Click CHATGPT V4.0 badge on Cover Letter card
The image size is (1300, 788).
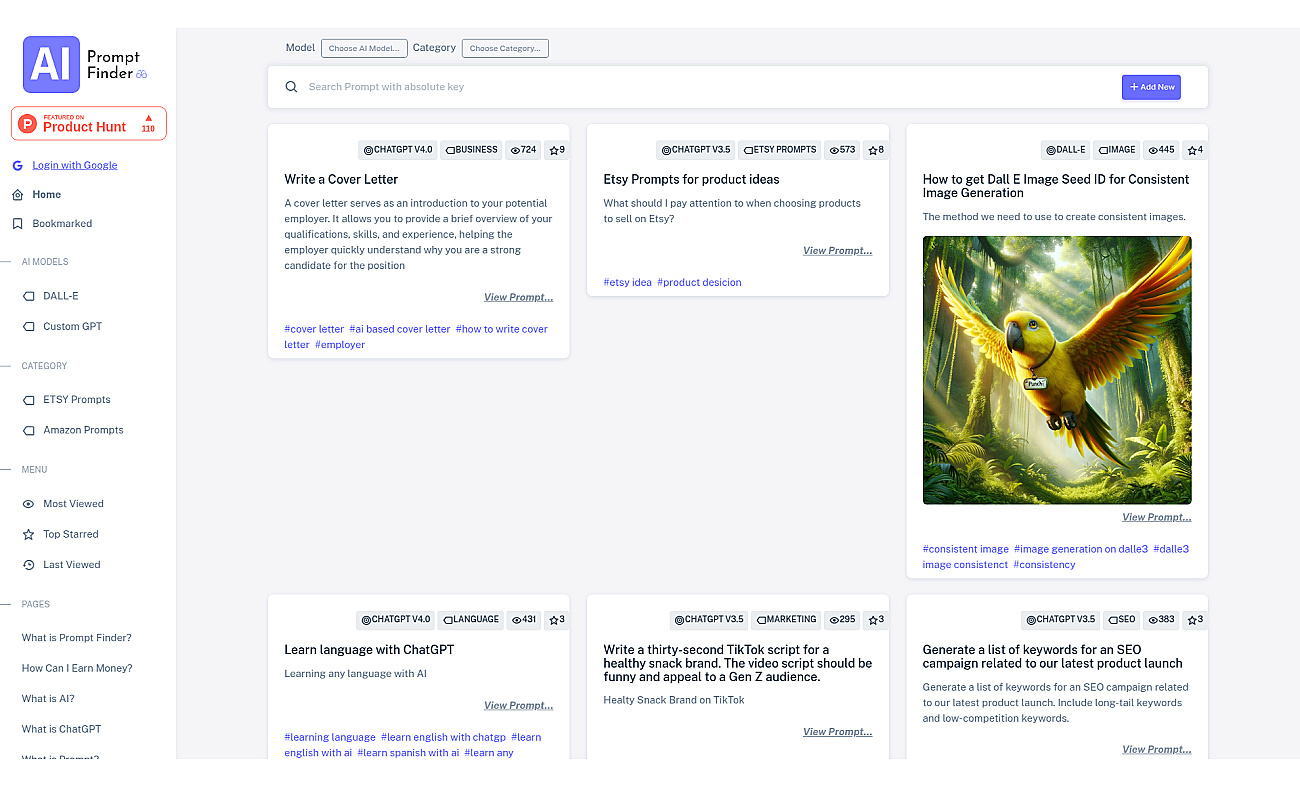[398, 150]
